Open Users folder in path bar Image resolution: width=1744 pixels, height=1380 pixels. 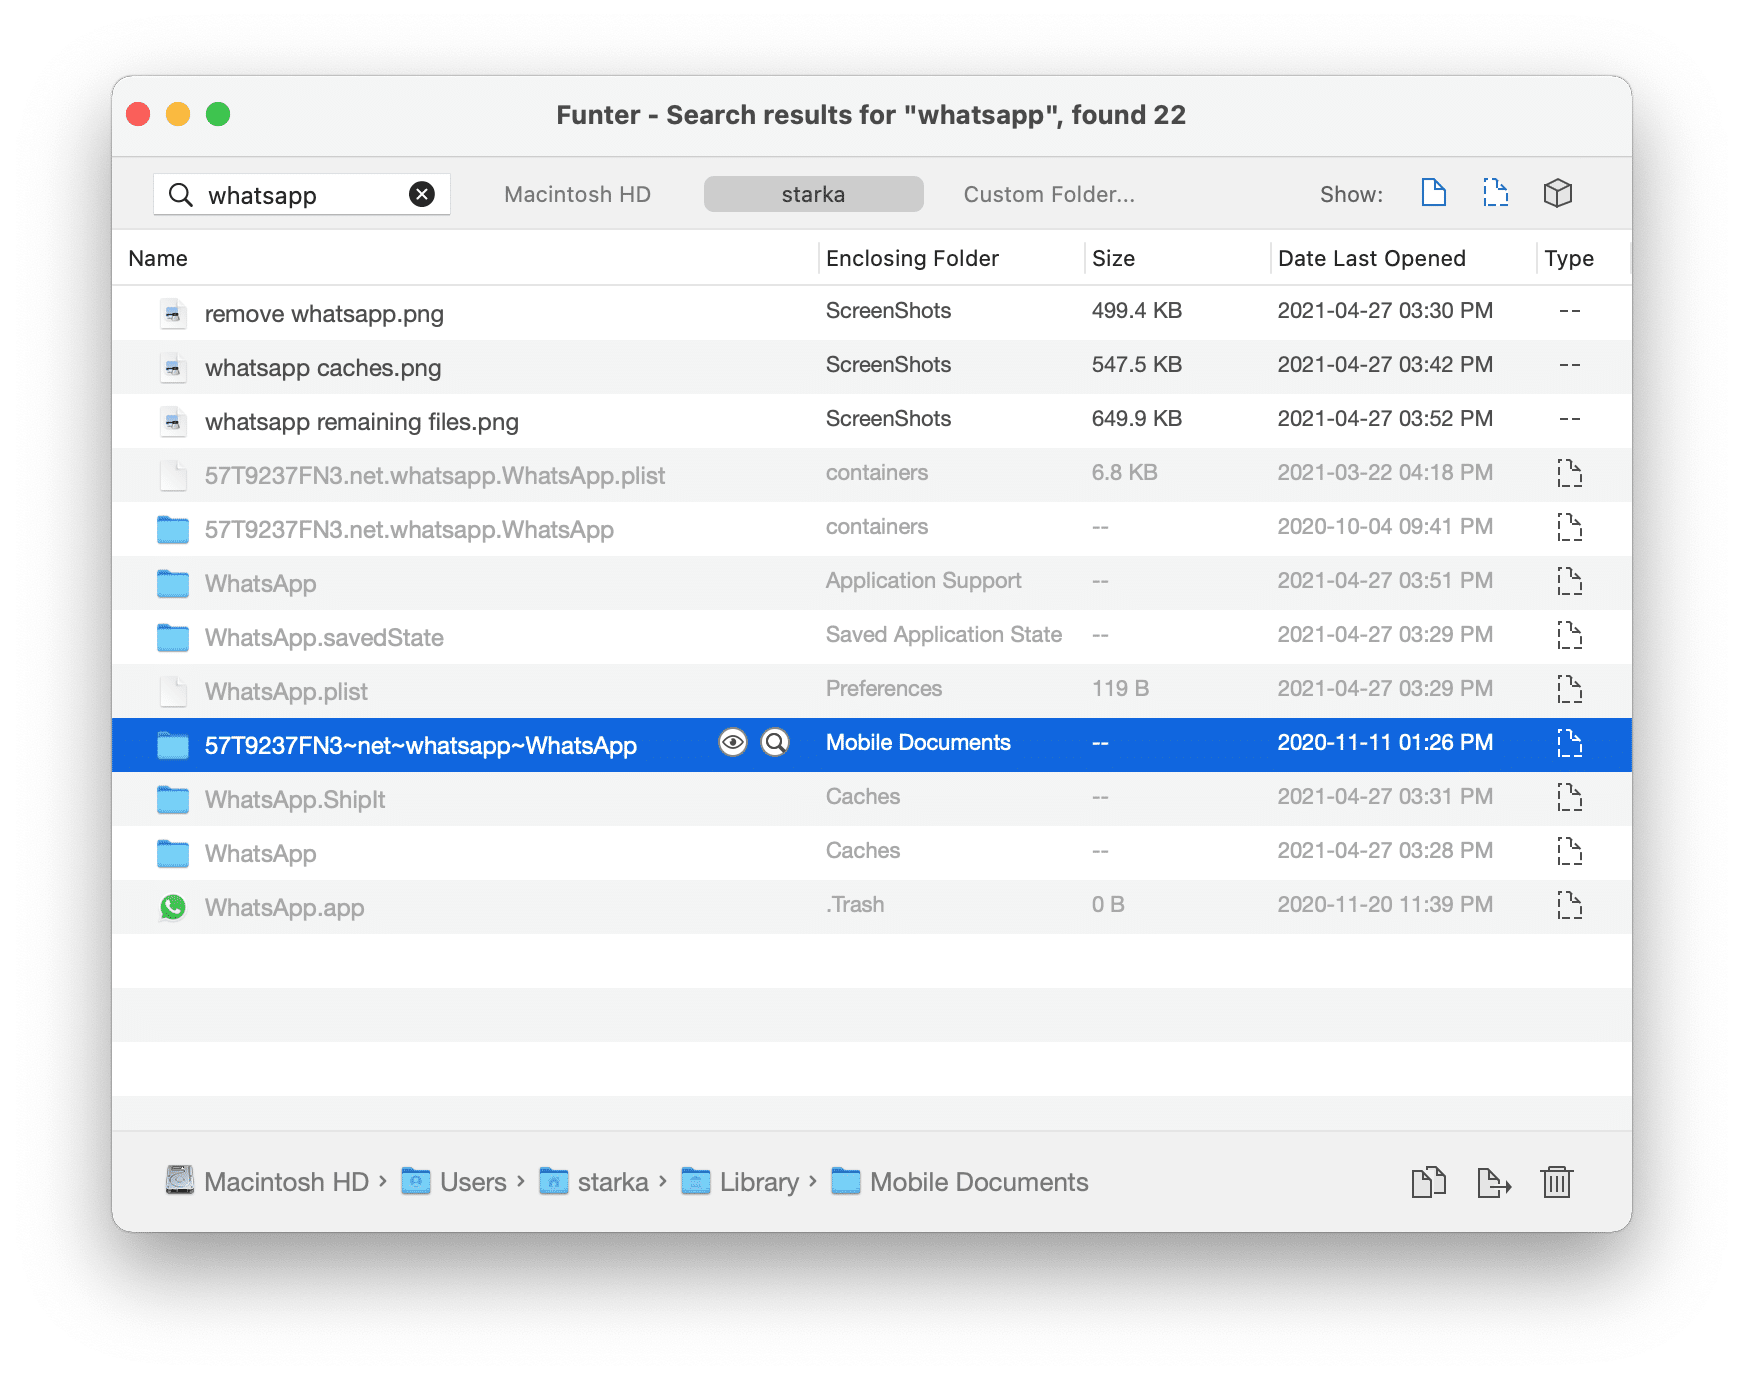454,1182
